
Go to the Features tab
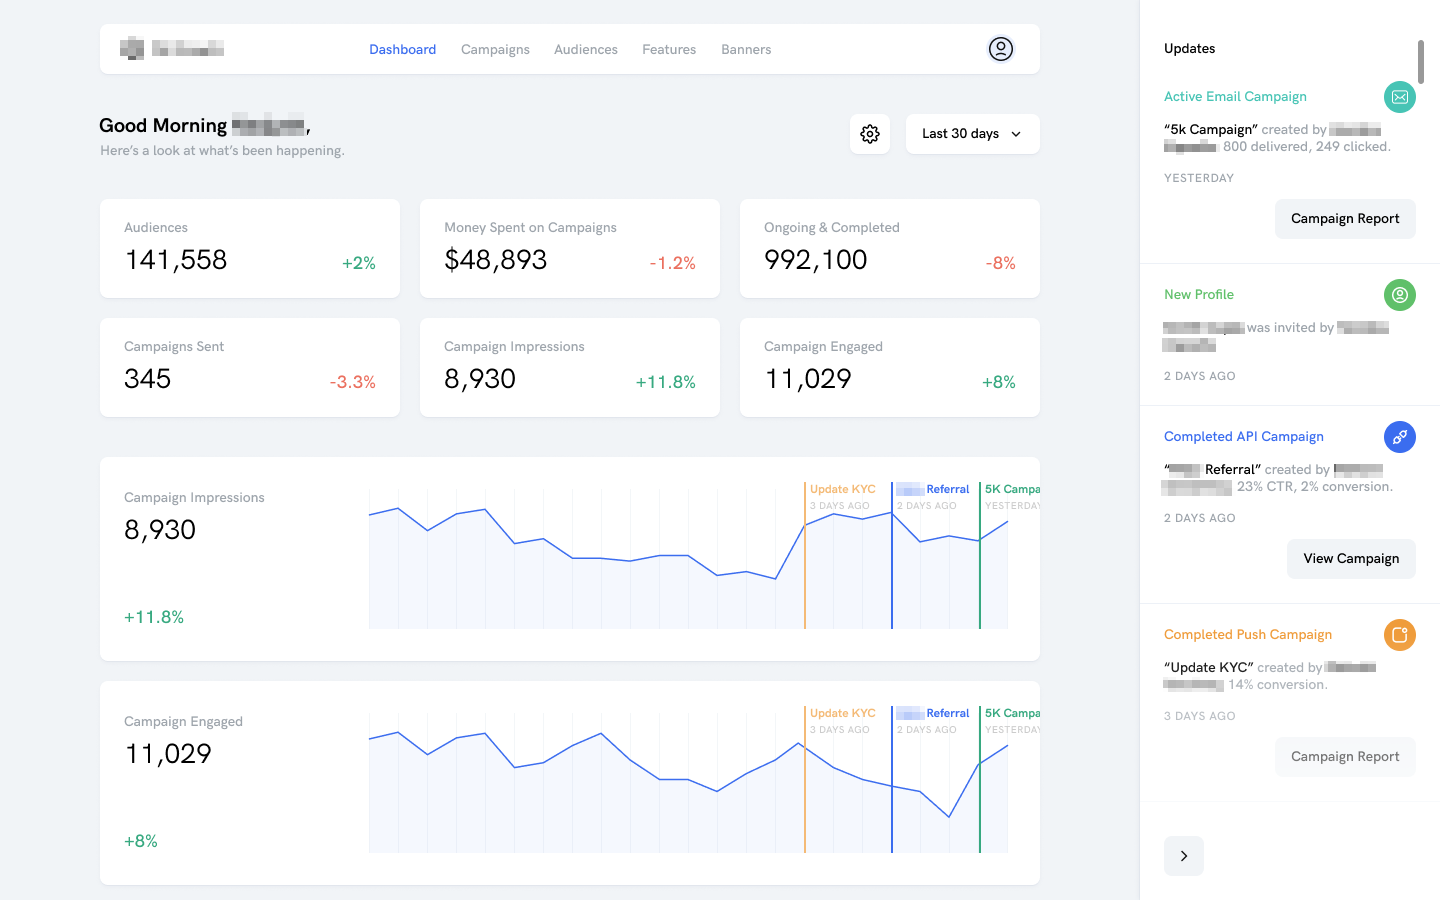pyautogui.click(x=669, y=50)
